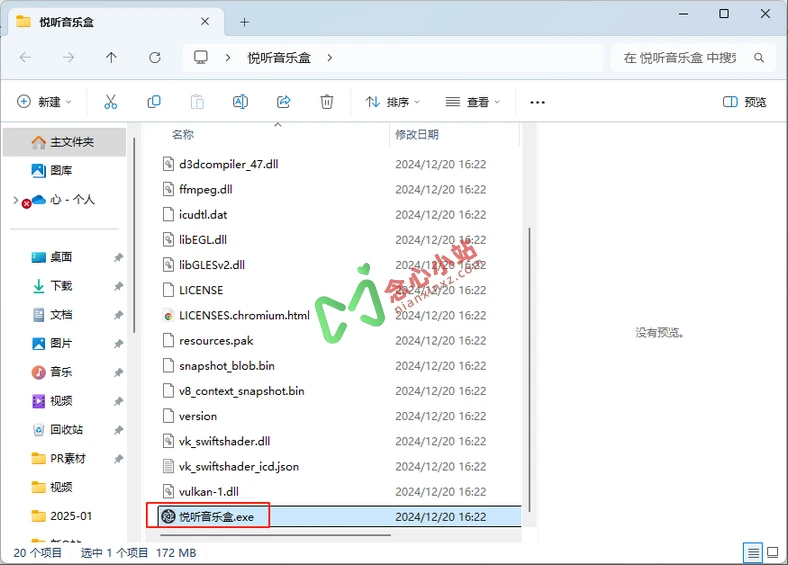Switch to large icons view in status bar
The width and height of the screenshot is (788, 565).
click(x=772, y=552)
